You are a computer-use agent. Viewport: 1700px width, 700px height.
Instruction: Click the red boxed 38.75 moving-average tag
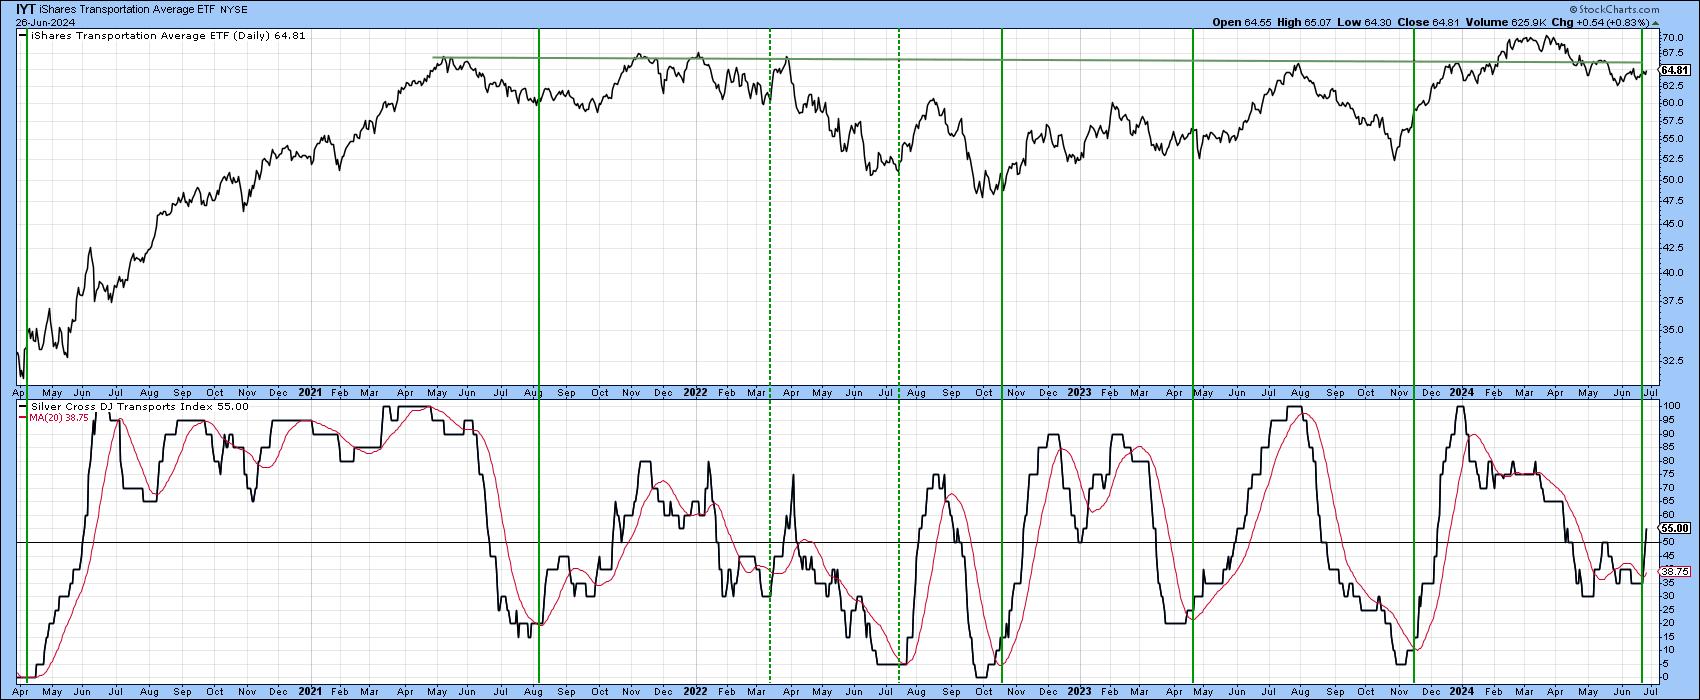pyautogui.click(x=1674, y=572)
